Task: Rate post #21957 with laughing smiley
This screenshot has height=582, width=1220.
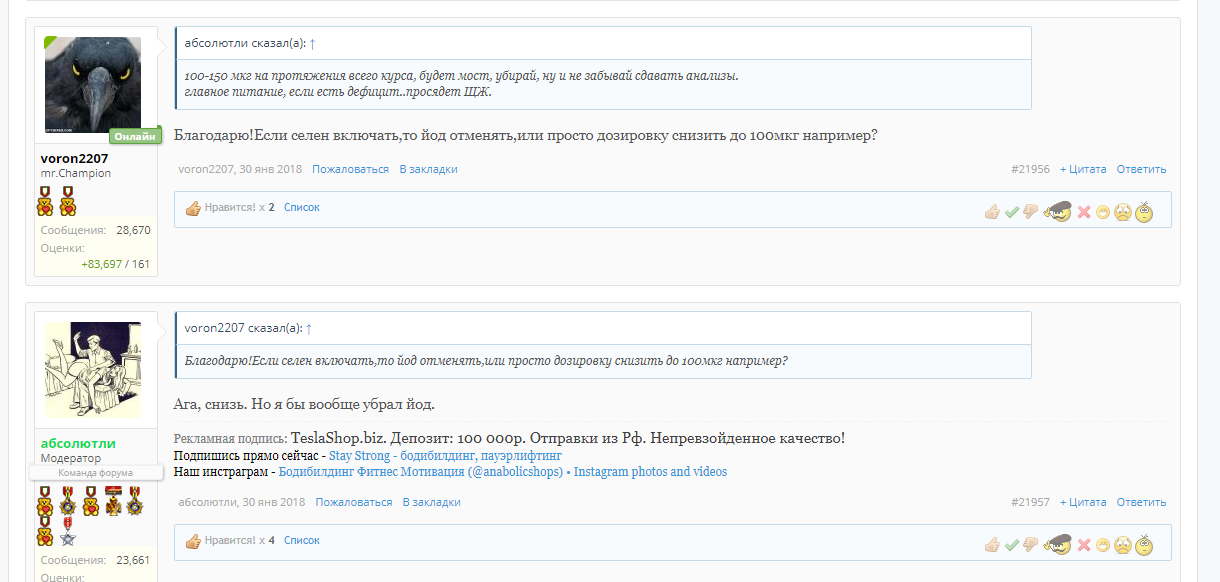Action: click(x=1103, y=545)
